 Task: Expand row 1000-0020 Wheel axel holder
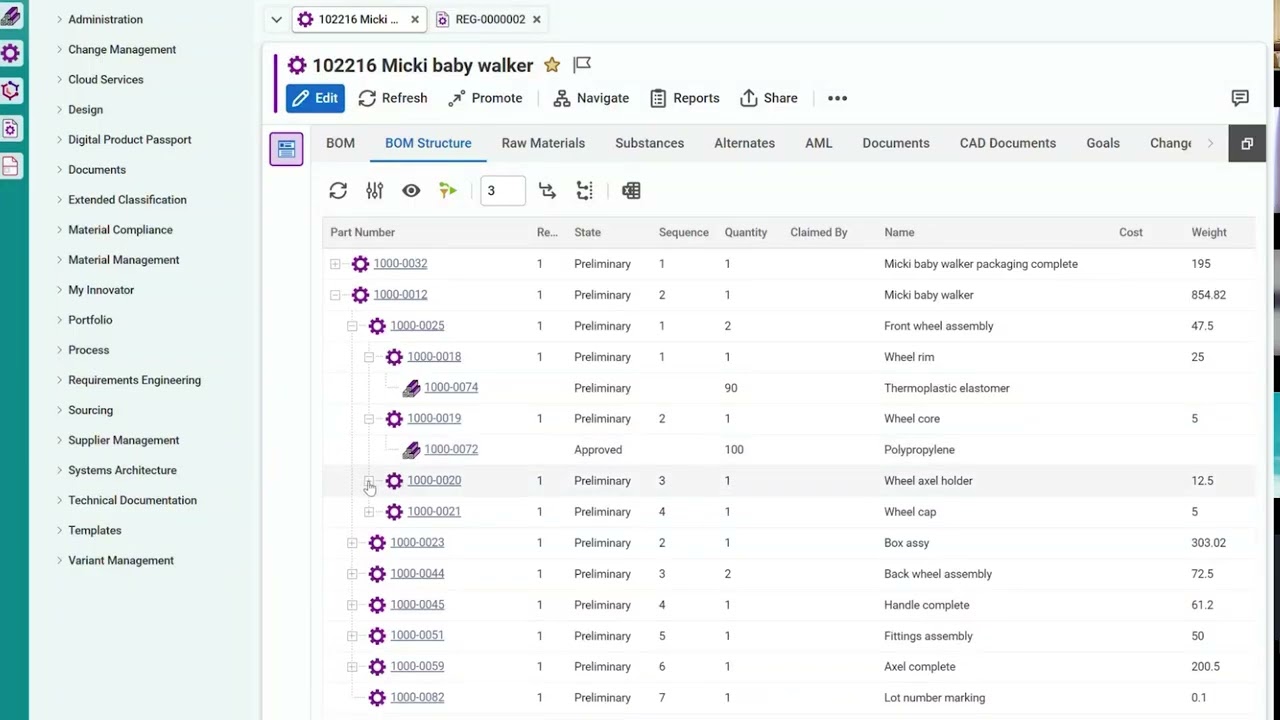[x=369, y=481]
